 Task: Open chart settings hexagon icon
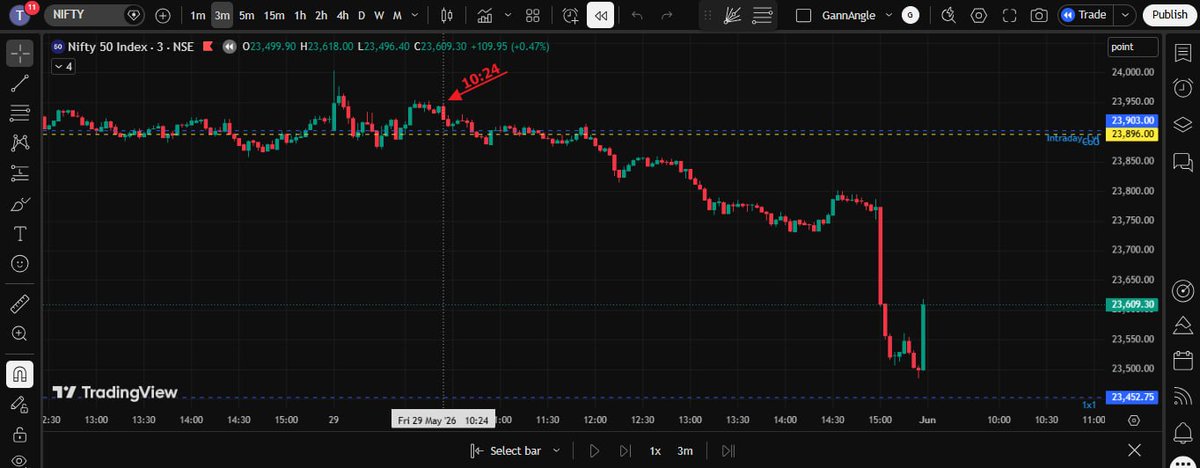click(x=979, y=15)
